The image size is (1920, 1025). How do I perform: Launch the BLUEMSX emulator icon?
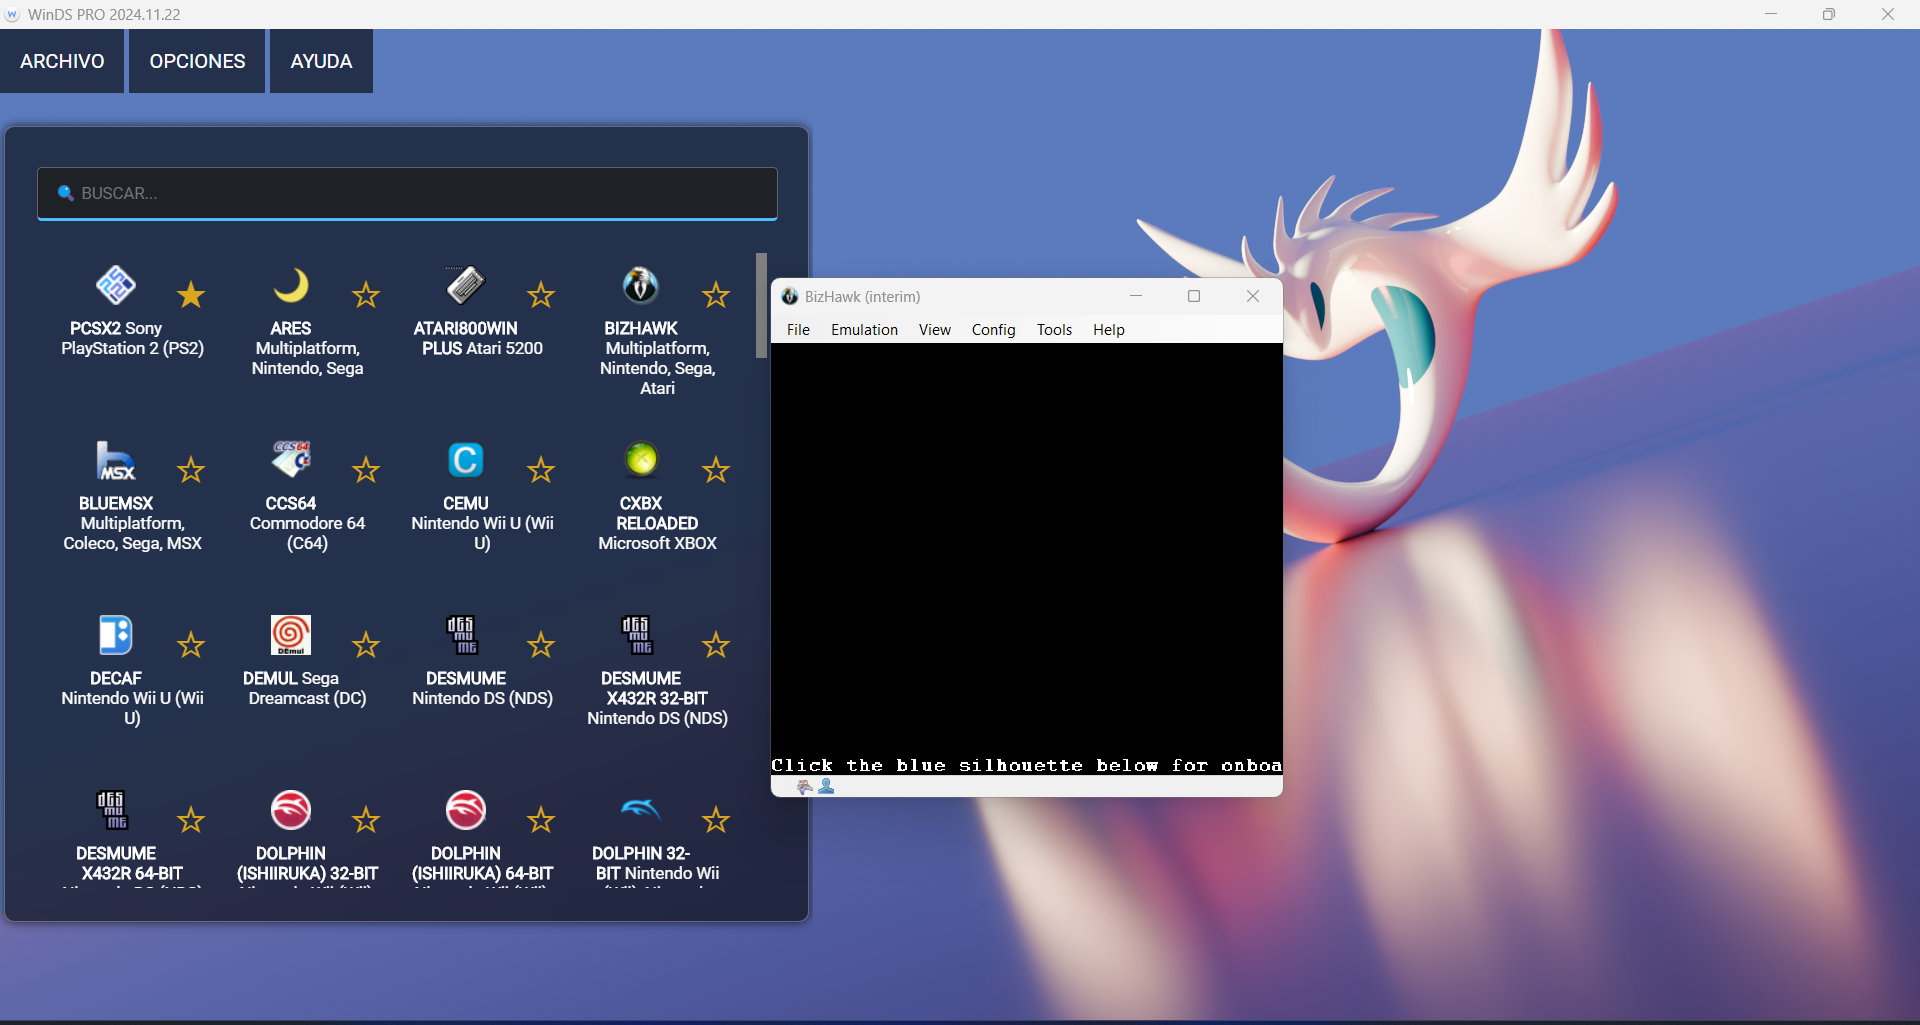click(x=116, y=460)
